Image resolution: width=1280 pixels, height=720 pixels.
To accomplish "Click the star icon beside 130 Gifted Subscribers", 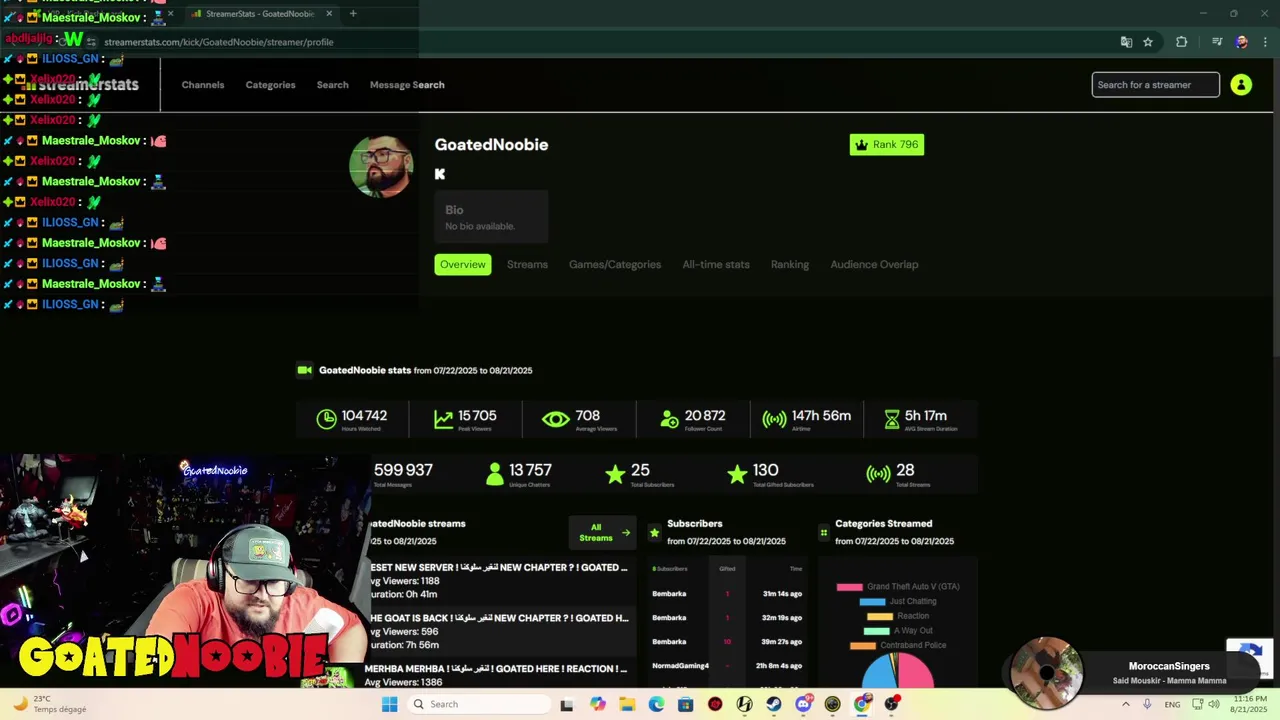I will 737,474.
